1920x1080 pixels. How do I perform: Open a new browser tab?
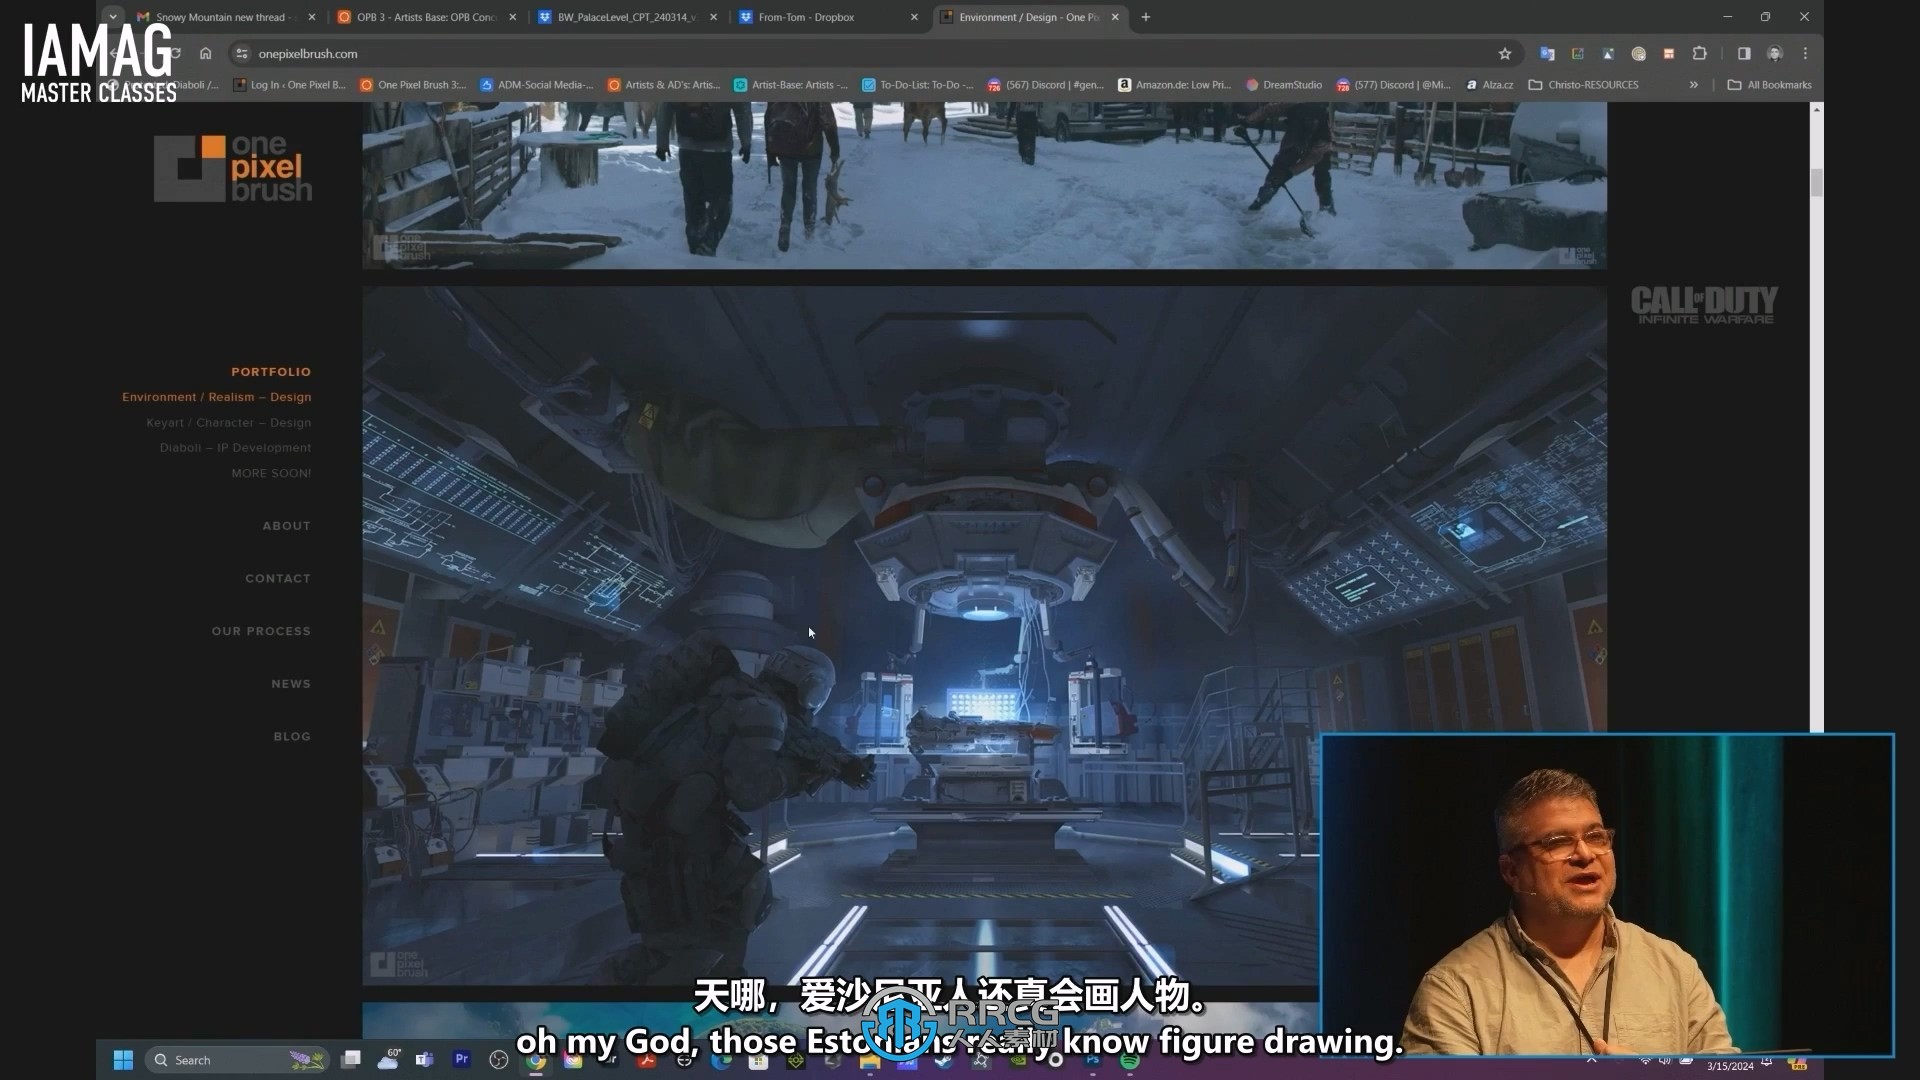(1146, 17)
